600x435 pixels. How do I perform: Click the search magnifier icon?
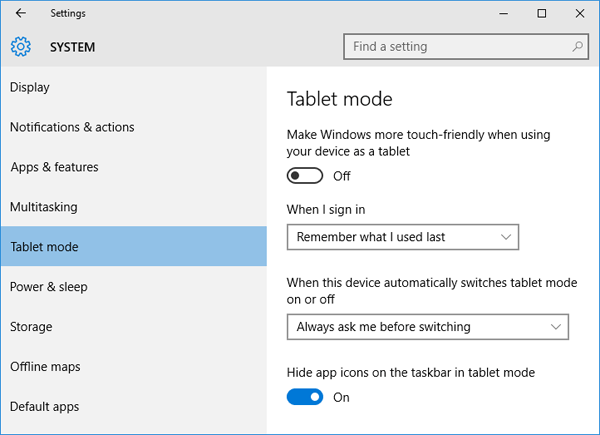click(577, 47)
